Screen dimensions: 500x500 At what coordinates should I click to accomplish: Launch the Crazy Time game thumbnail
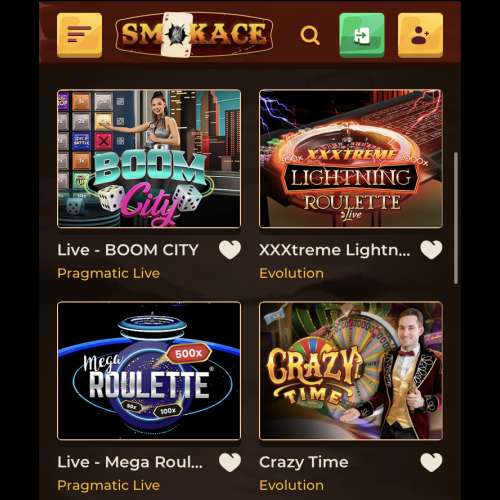351,371
